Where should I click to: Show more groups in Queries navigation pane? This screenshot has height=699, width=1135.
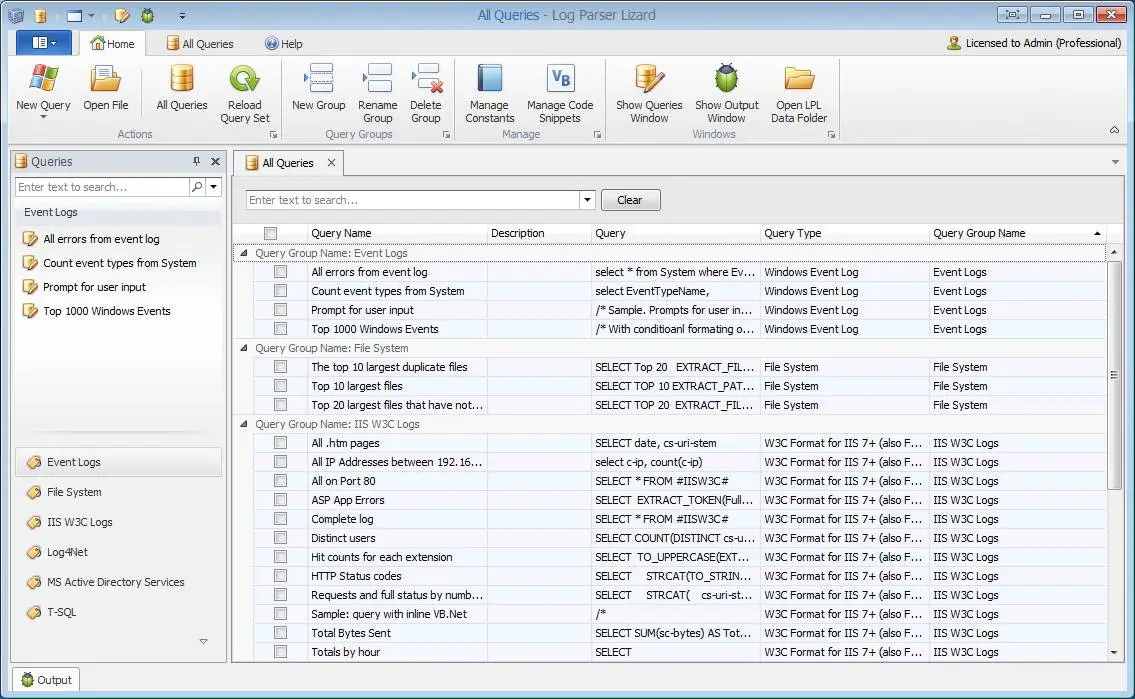click(203, 641)
